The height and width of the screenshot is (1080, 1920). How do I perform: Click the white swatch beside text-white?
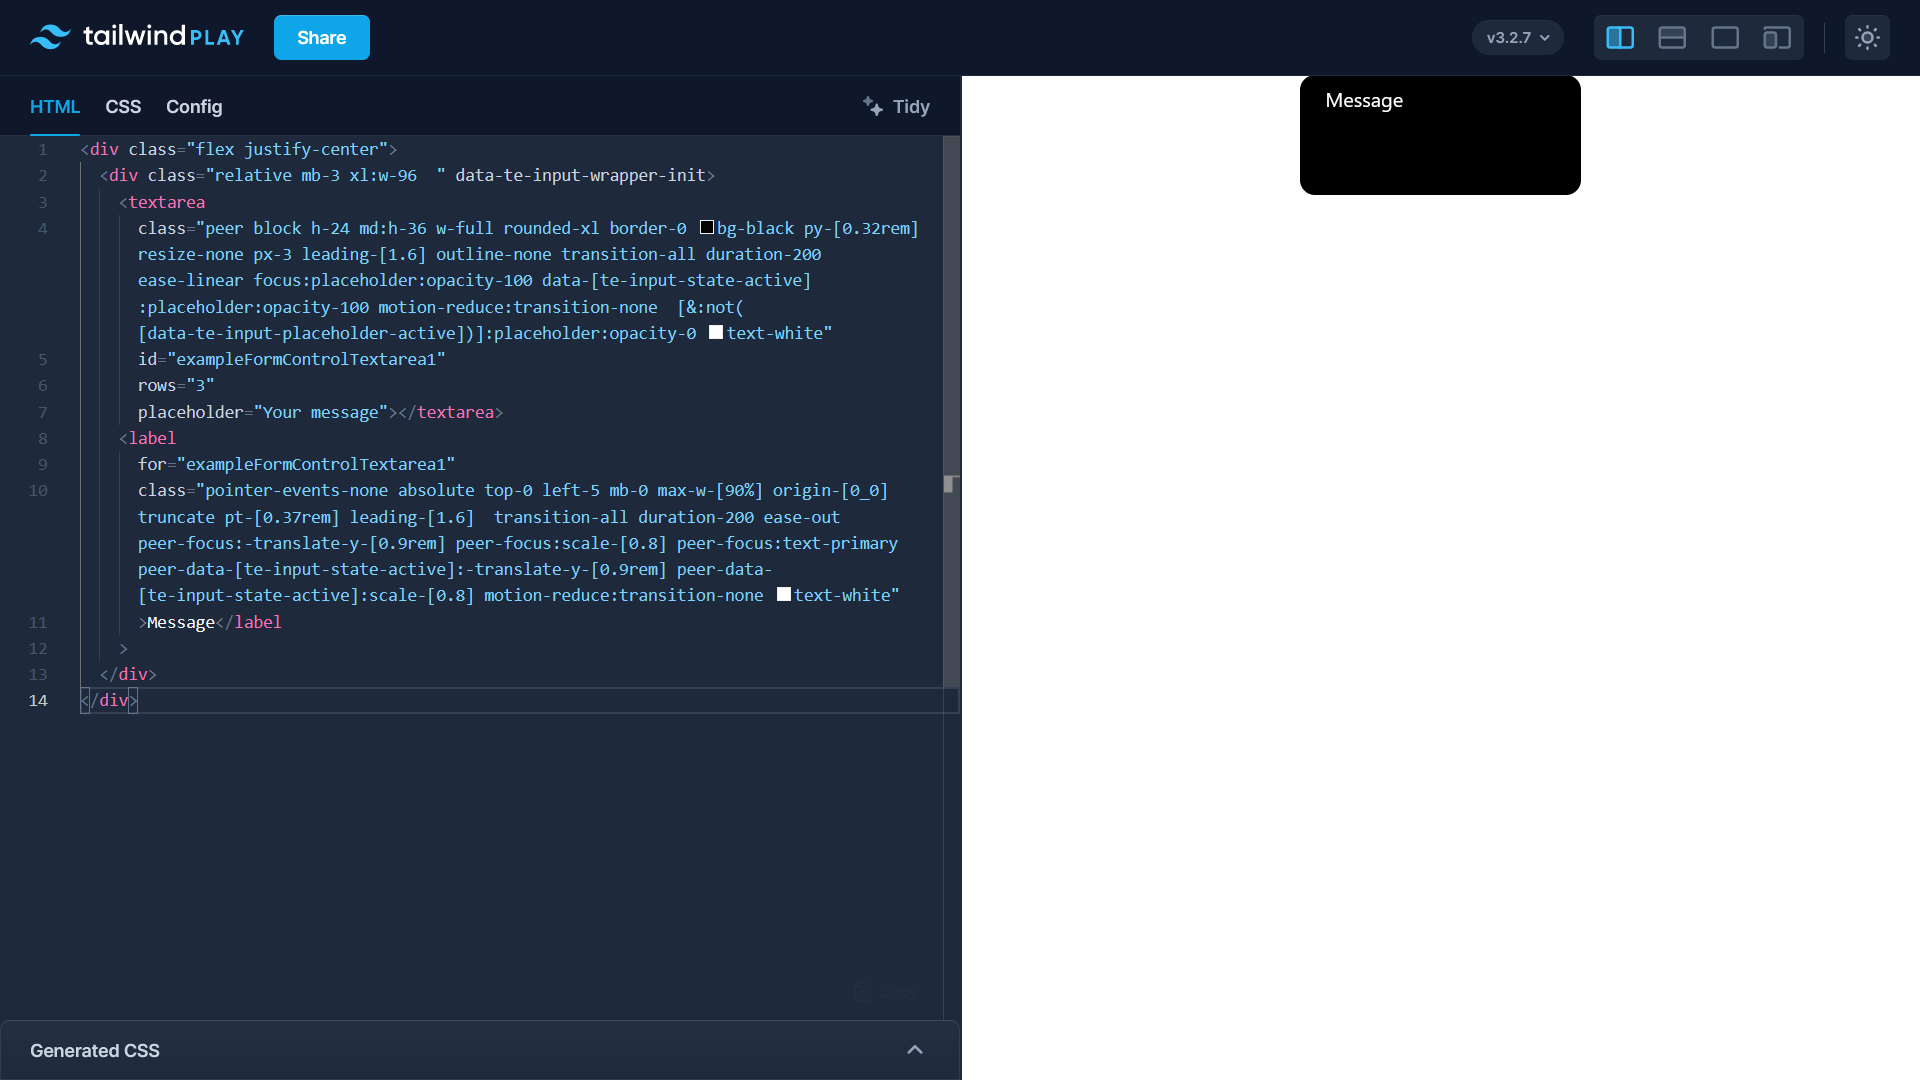[714, 331]
